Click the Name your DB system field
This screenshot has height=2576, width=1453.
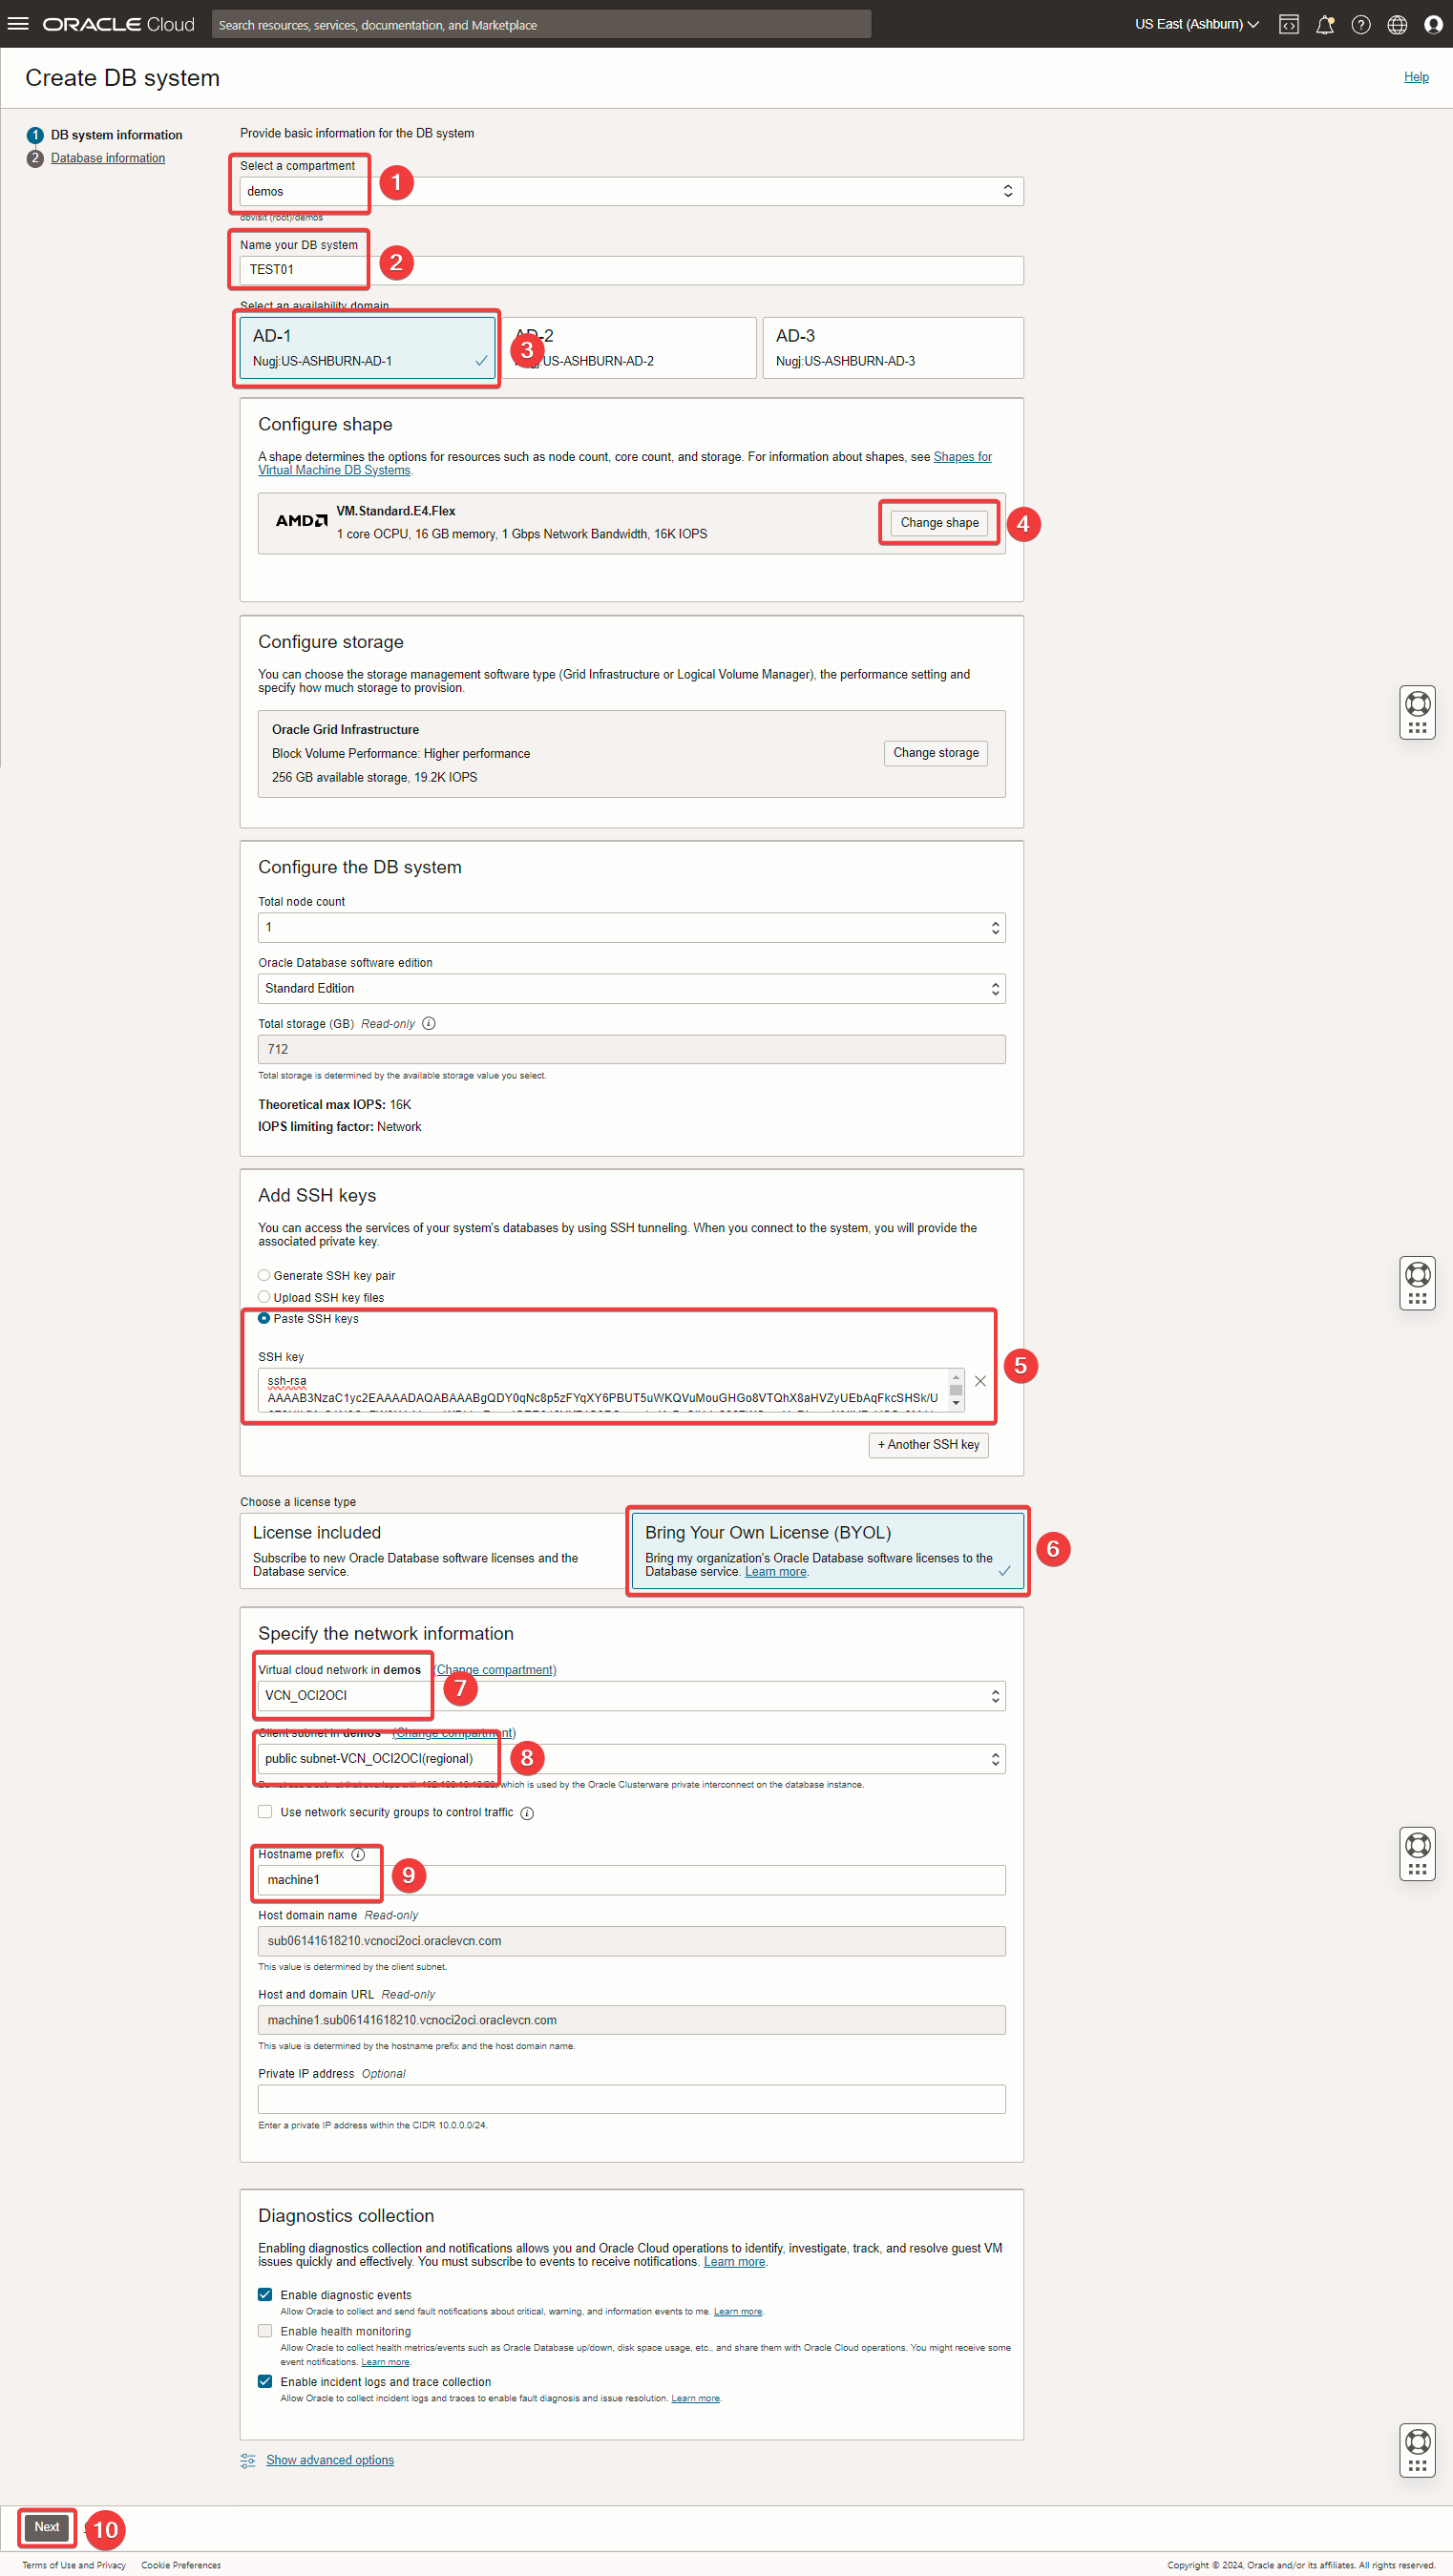[x=631, y=270]
